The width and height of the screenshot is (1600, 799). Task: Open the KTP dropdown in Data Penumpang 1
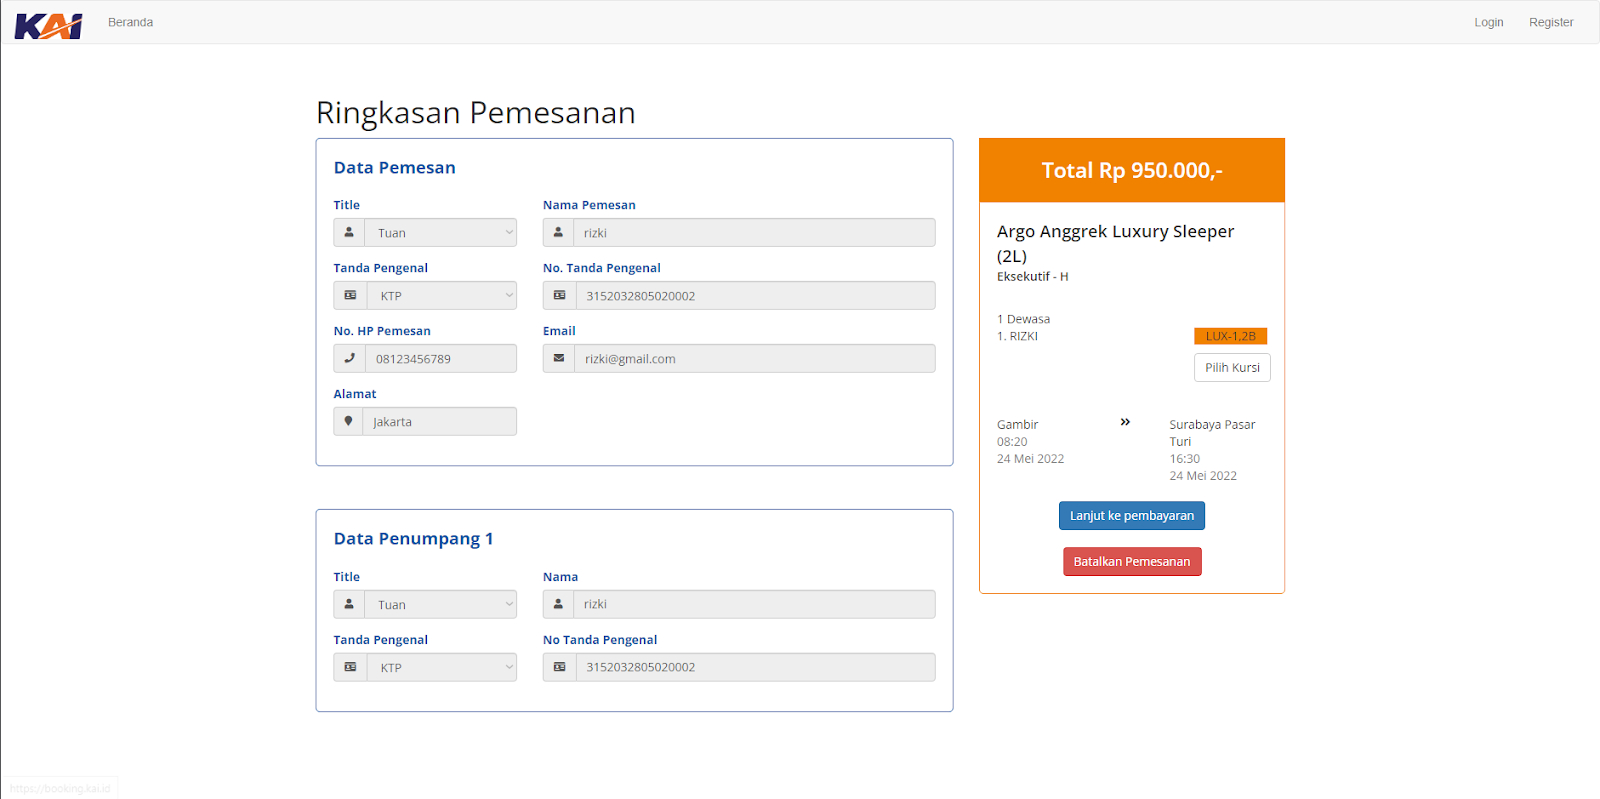[442, 667]
